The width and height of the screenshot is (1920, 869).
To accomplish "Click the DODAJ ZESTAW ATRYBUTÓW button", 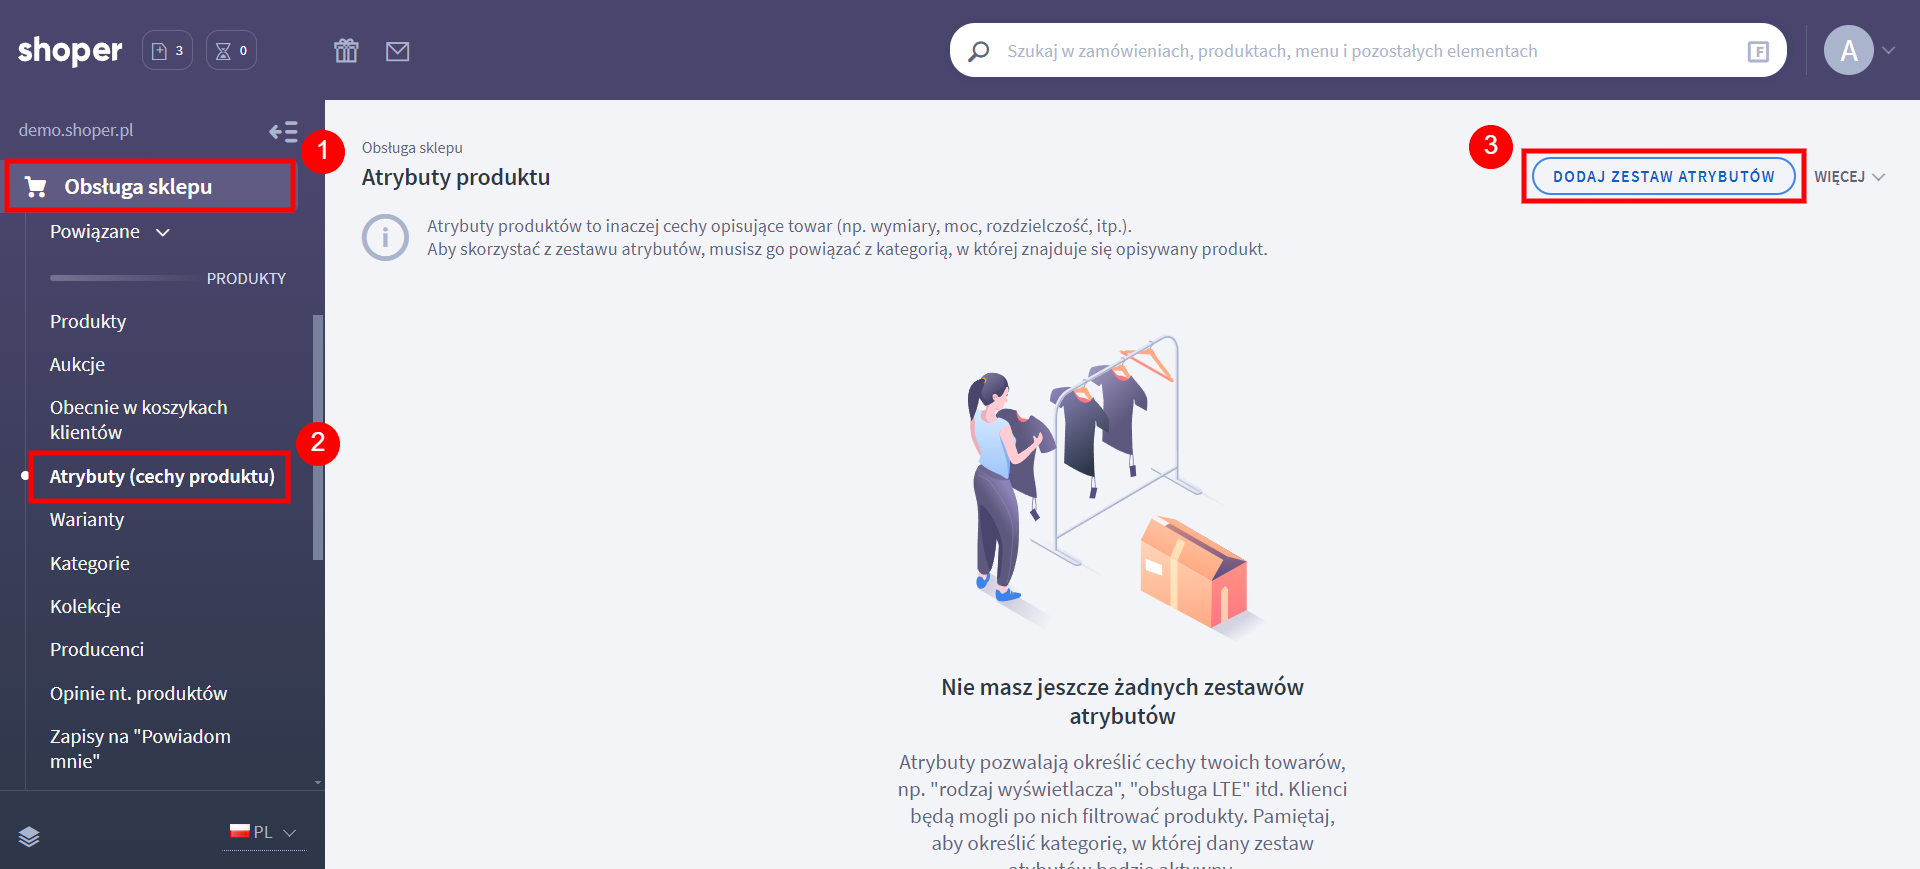I will [x=1663, y=177].
